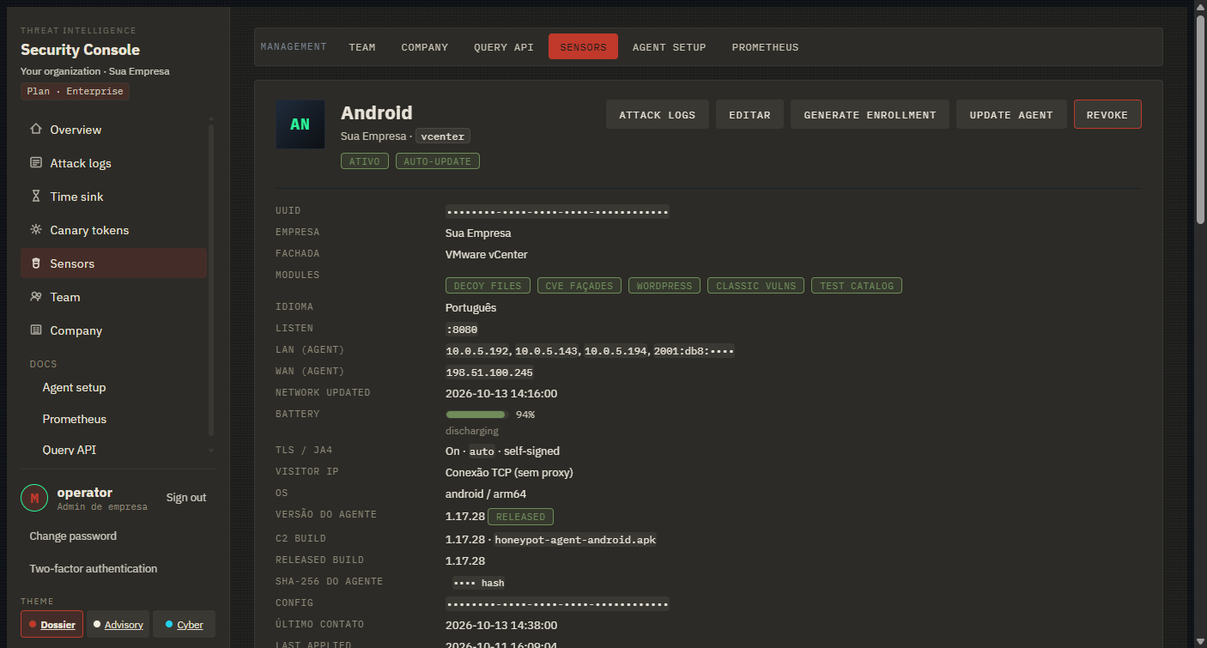Select the Cyber theme

click(x=184, y=624)
